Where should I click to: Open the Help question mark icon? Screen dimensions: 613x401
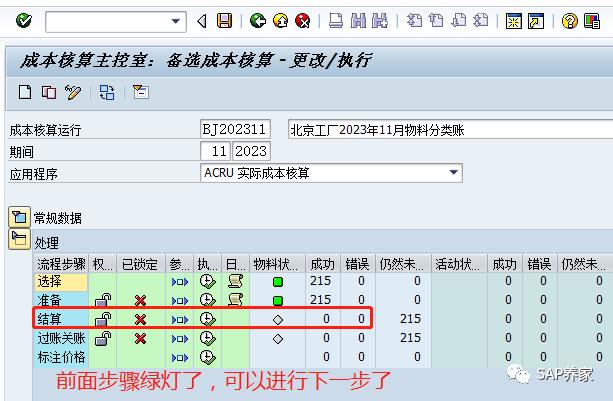570,21
